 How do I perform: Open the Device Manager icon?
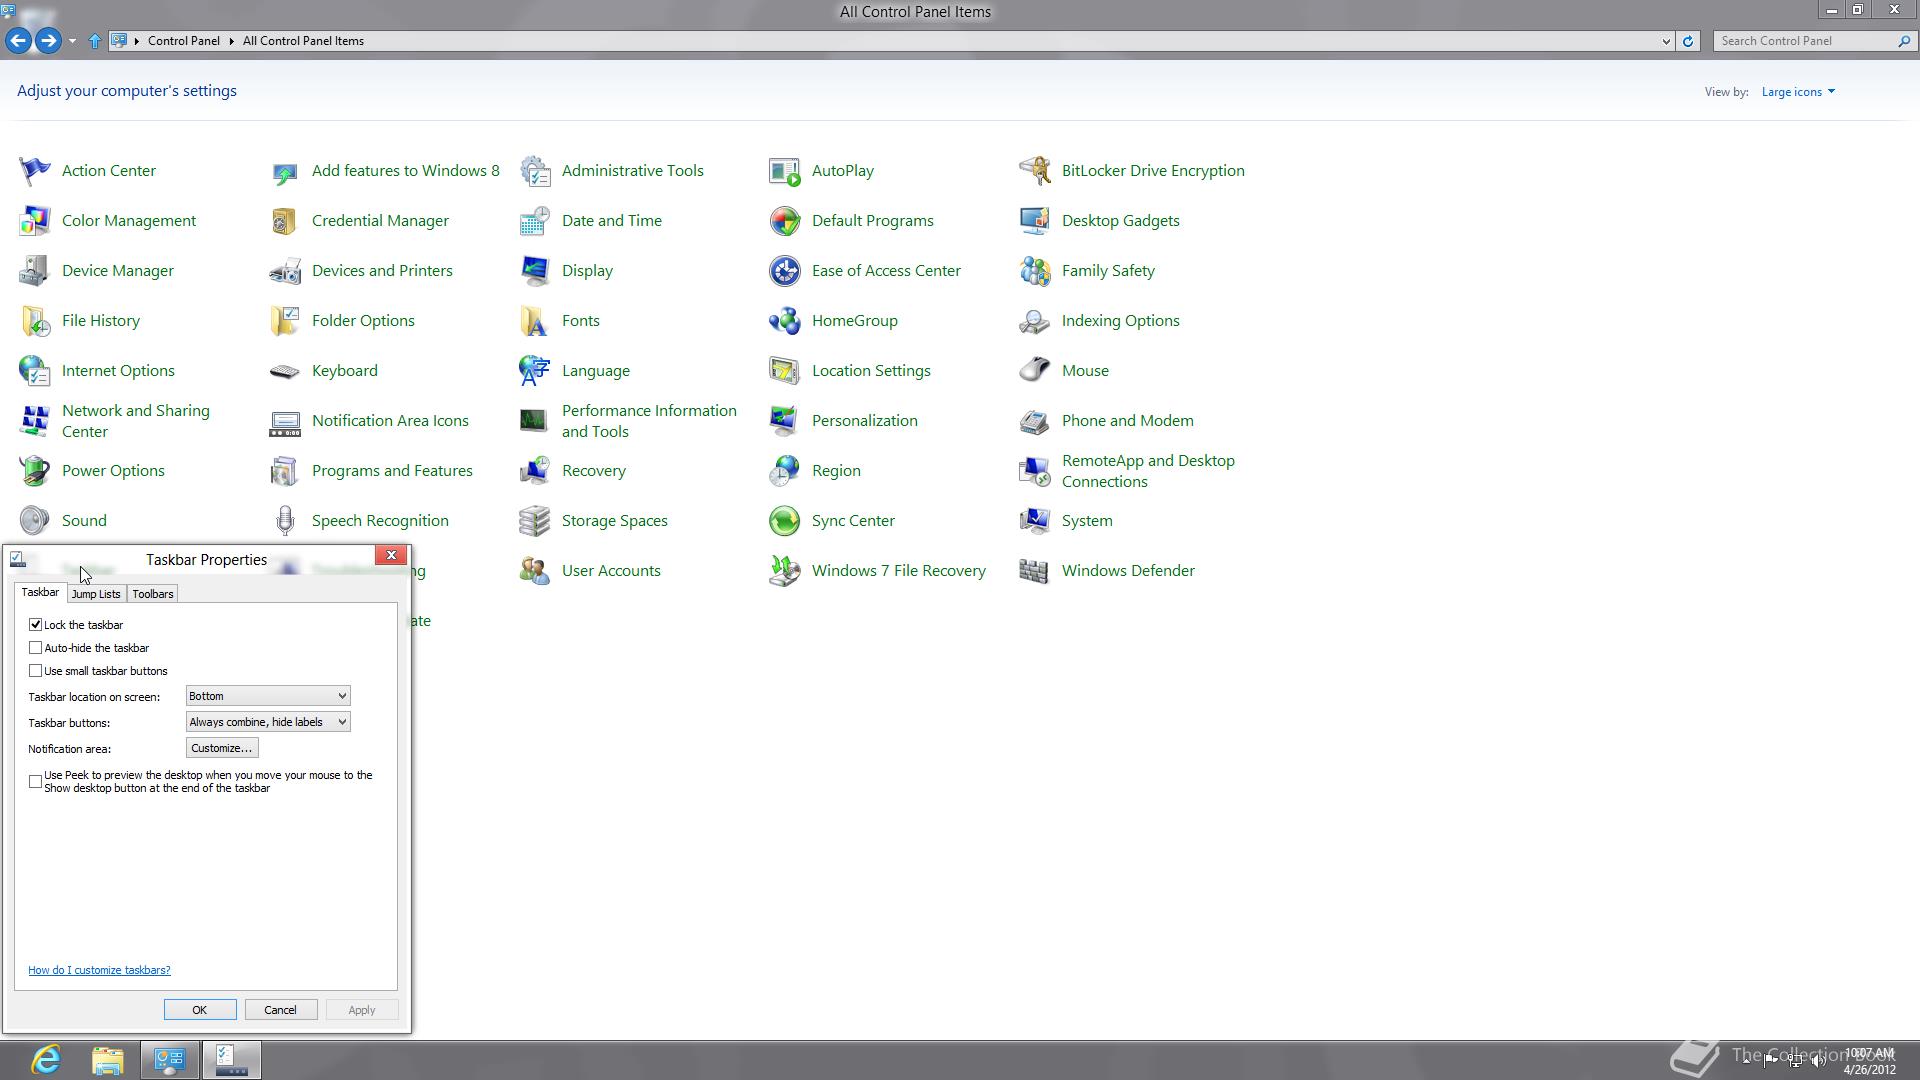tap(34, 270)
